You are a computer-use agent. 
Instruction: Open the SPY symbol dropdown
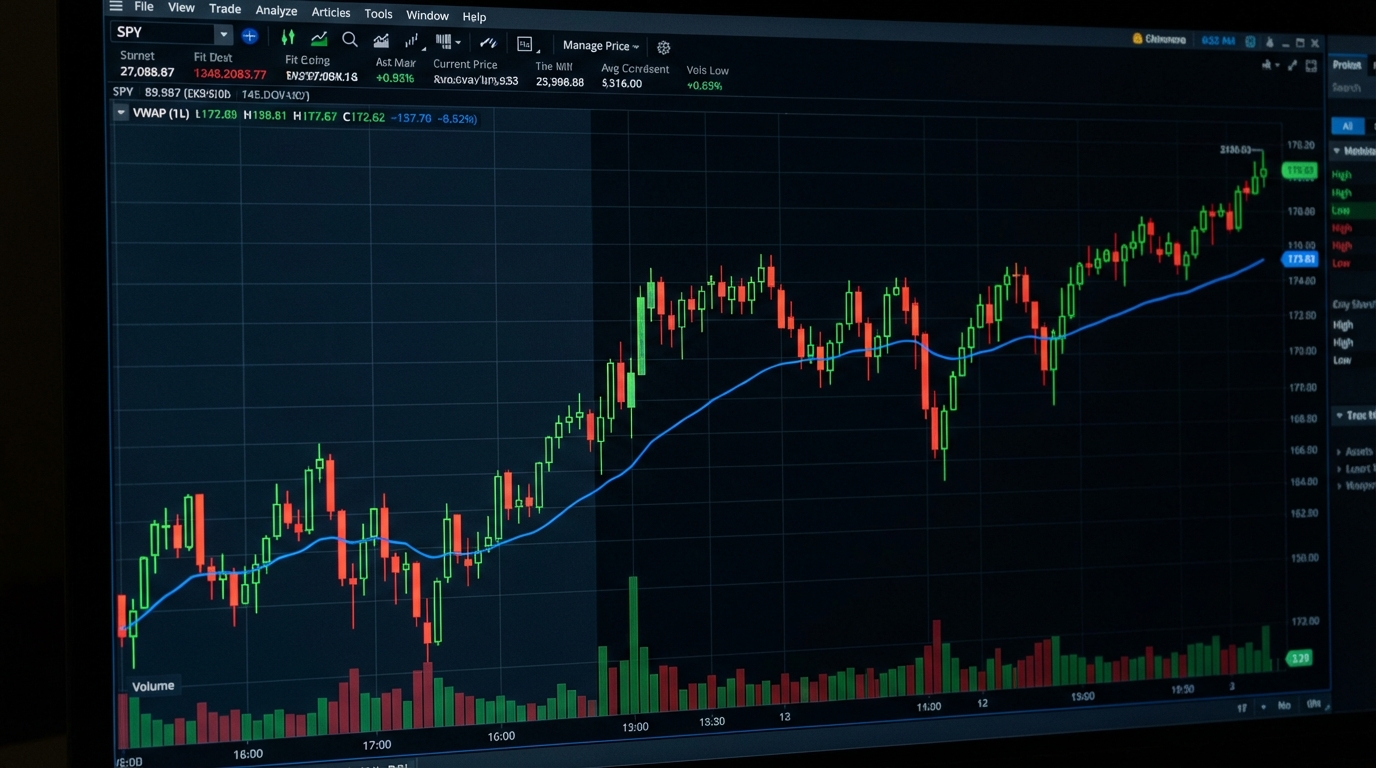pos(224,33)
